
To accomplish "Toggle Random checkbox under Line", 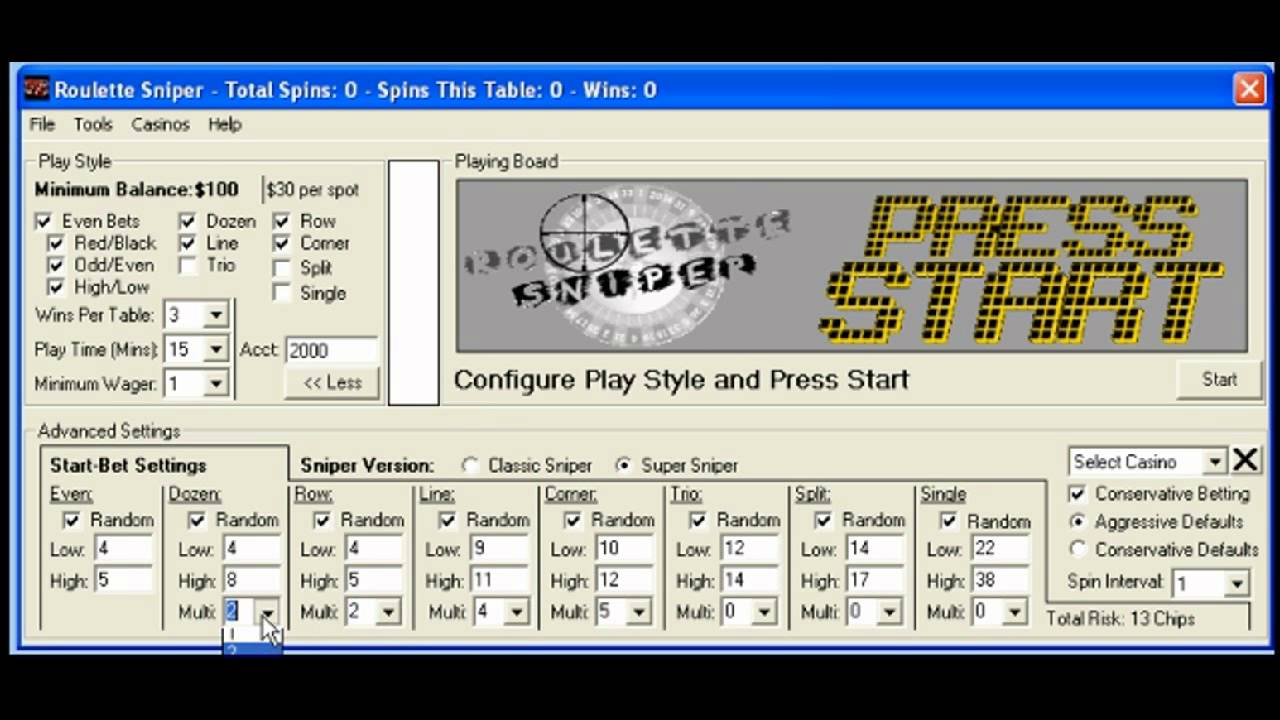I will 447,520.
